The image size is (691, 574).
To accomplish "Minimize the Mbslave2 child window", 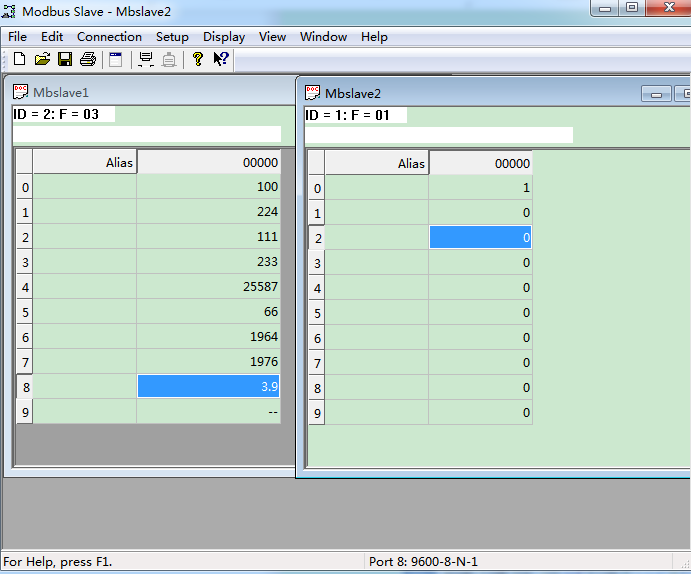I will tap(656, 94).
